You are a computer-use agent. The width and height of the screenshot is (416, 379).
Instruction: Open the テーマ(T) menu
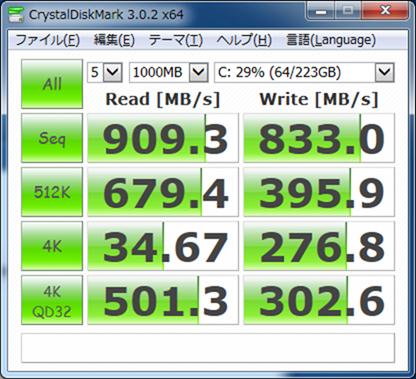tap(176, 40)
